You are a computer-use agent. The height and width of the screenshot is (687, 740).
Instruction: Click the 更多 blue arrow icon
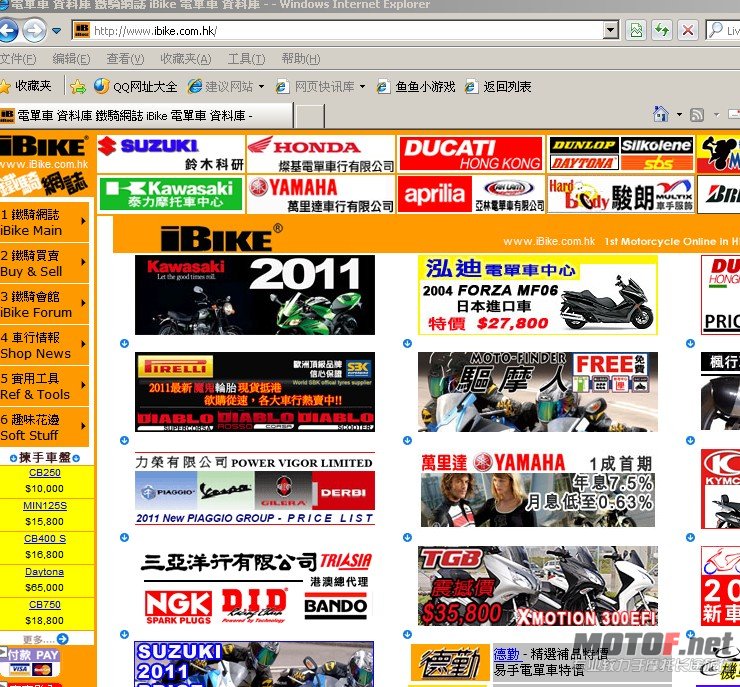(62, 639)
